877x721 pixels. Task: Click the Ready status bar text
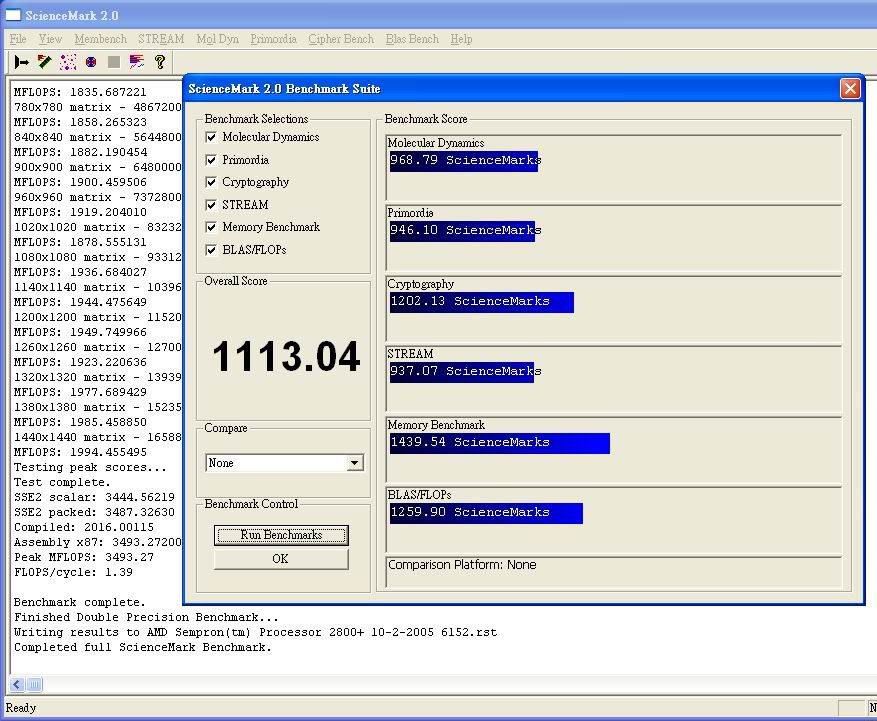click(x=21, y=708)
